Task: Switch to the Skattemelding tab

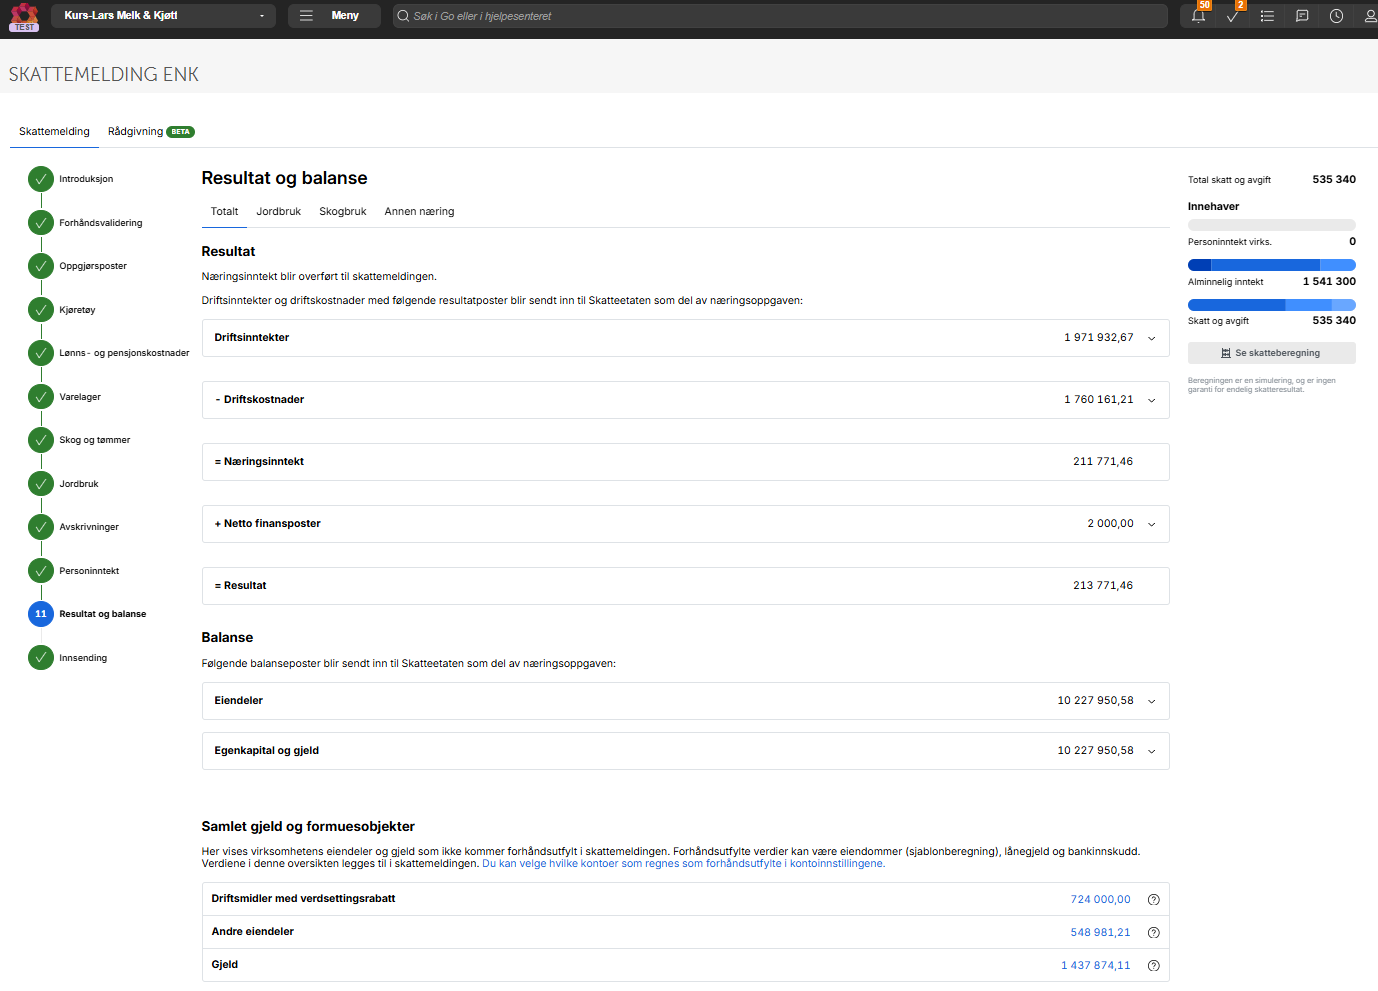Action: (x=54, y=132)
